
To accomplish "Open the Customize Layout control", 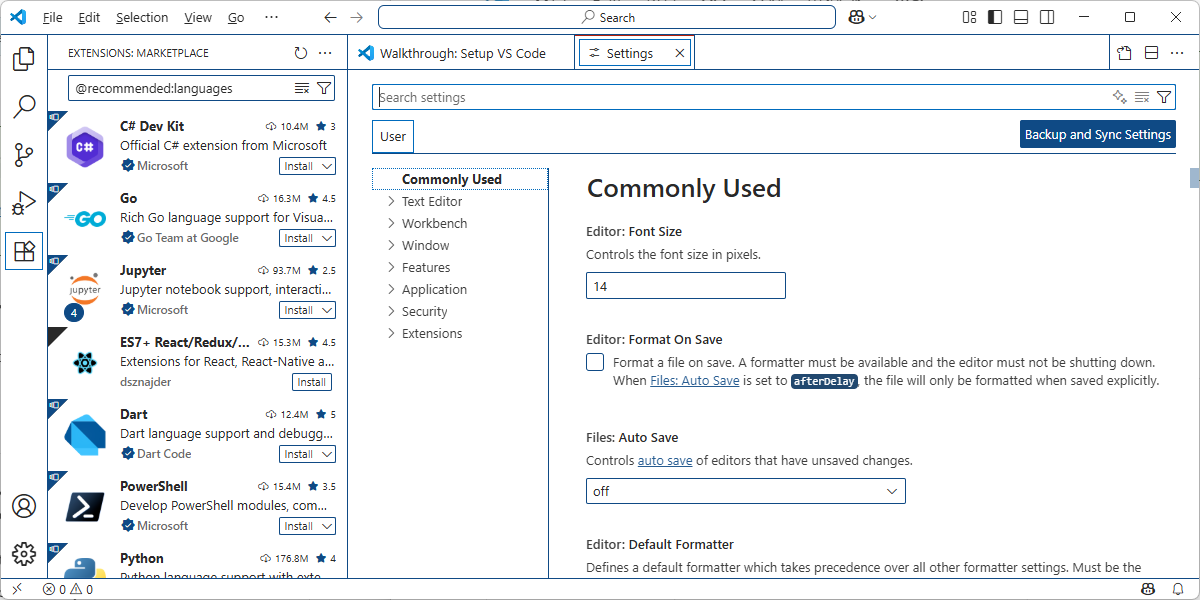I will pos(969,17).
